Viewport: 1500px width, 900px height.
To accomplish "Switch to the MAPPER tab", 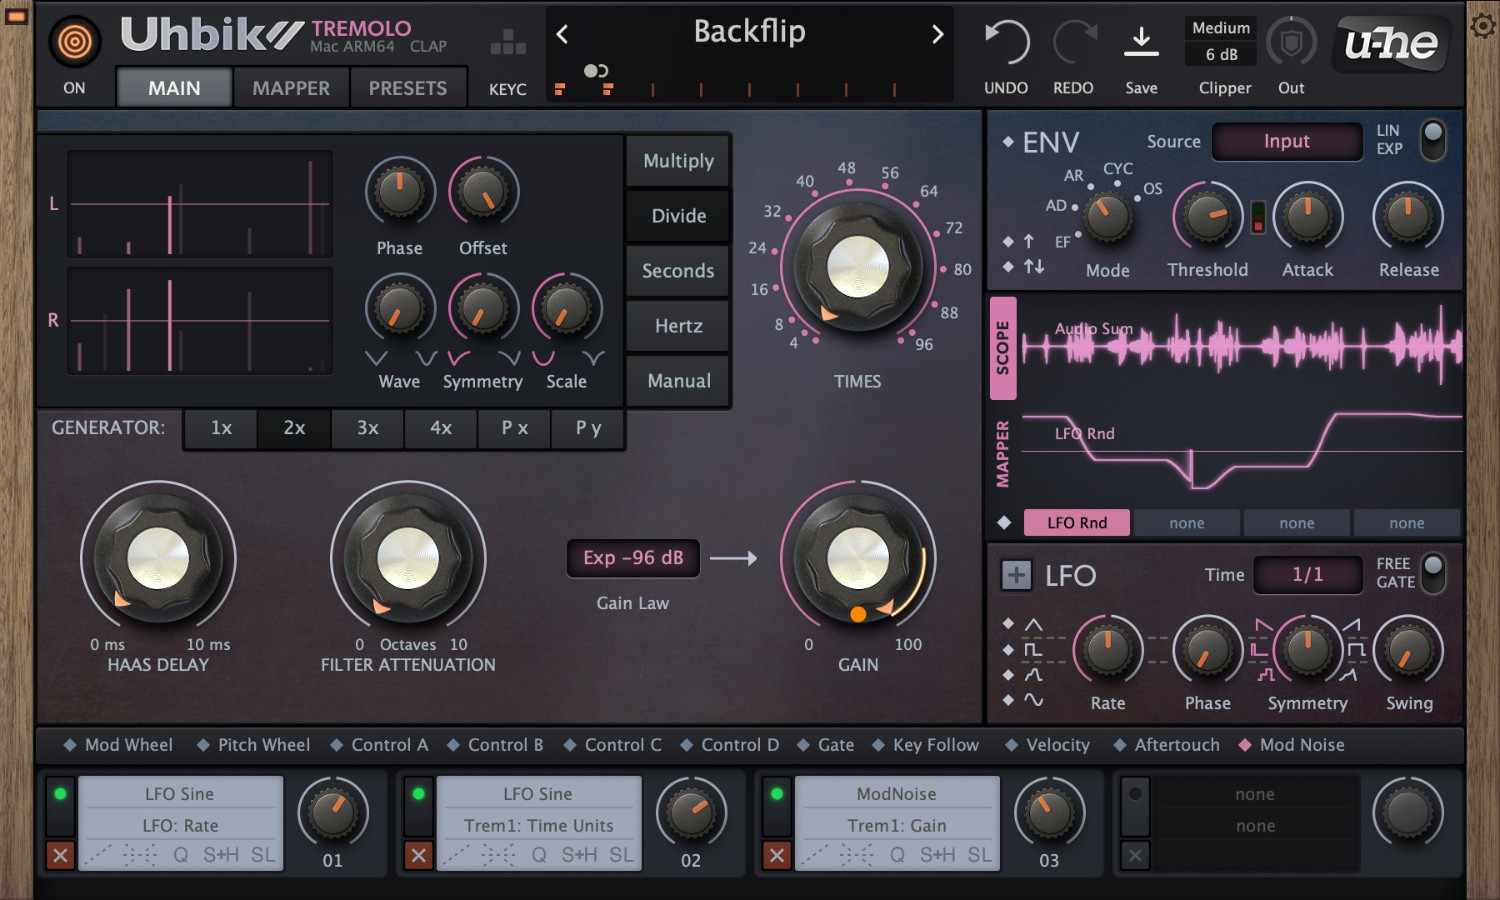I will click(290, 87).
